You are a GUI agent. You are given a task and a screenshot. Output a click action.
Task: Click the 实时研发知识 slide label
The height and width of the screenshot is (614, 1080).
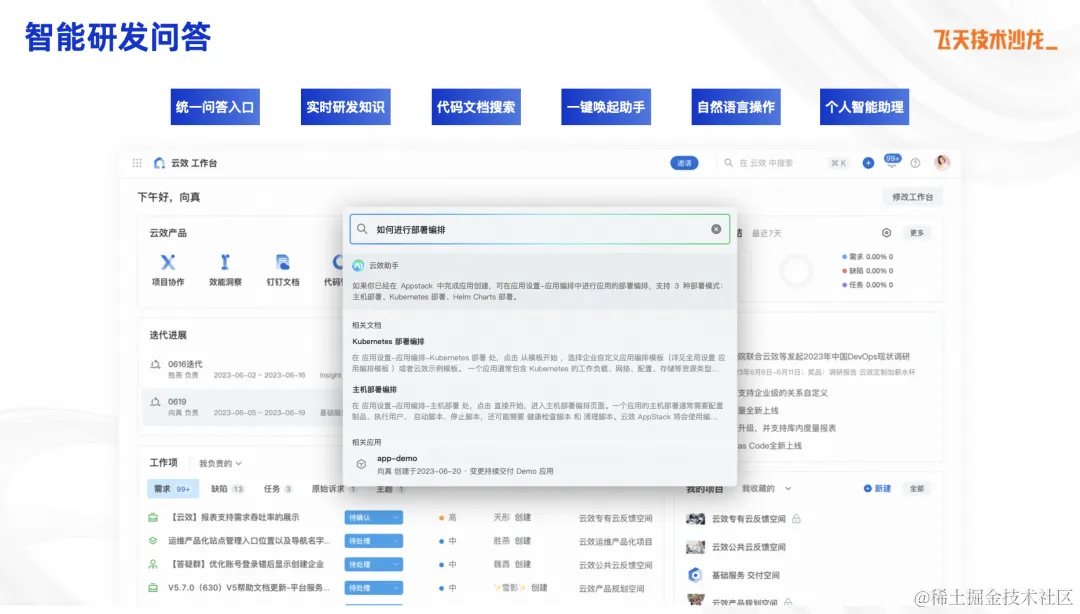point(346,107)
